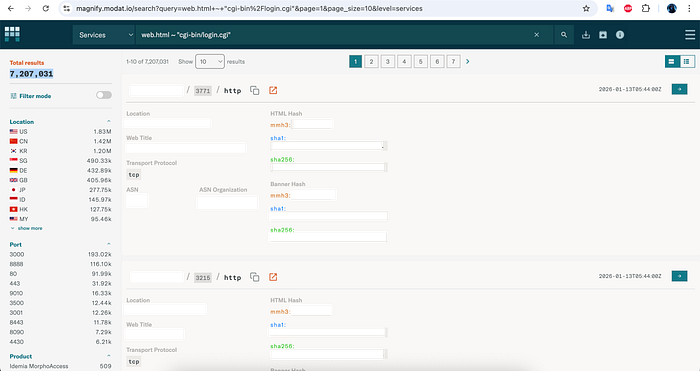
Task: Filter by location SG
Action: point(60,161)
